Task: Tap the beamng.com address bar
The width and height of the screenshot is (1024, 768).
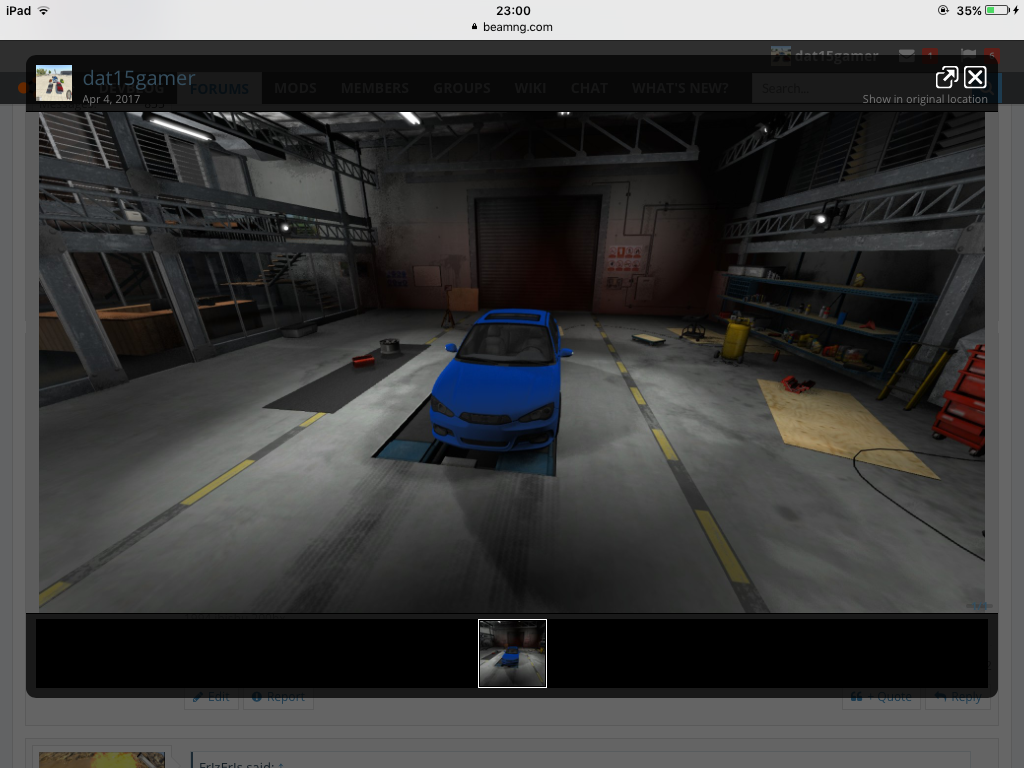Action: (512, 27)
